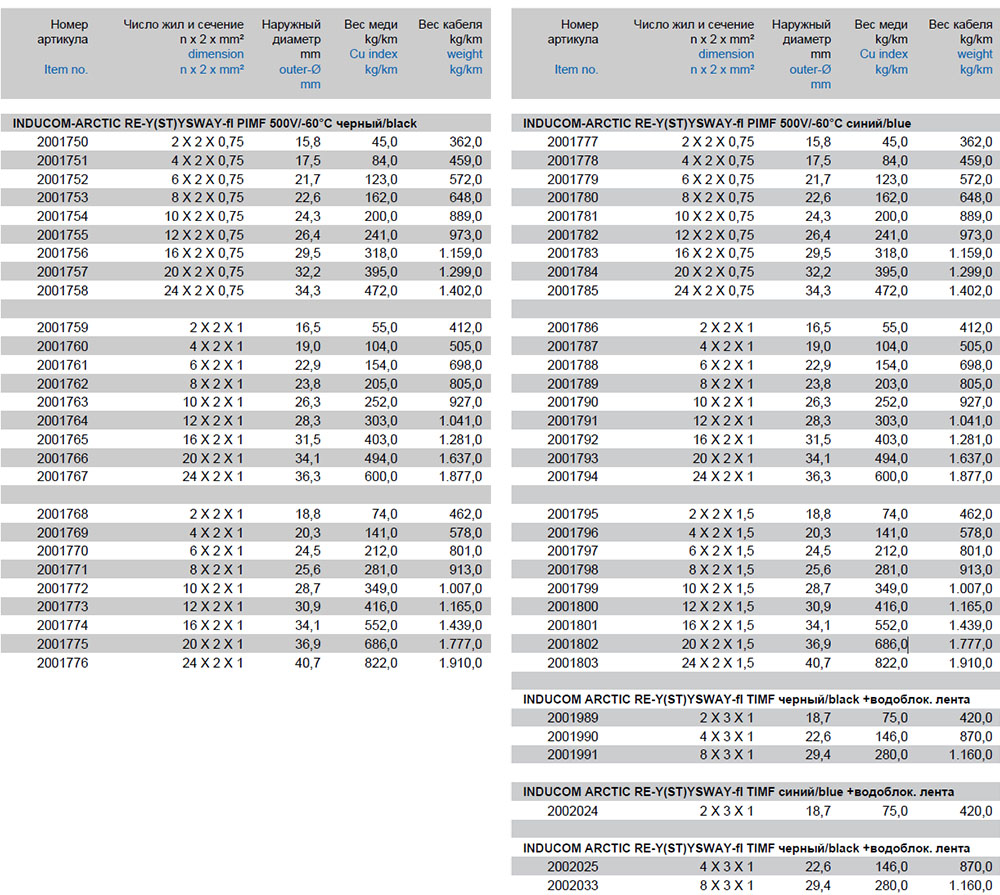
Task: Click article number 2001776
Action: point(62,663)
